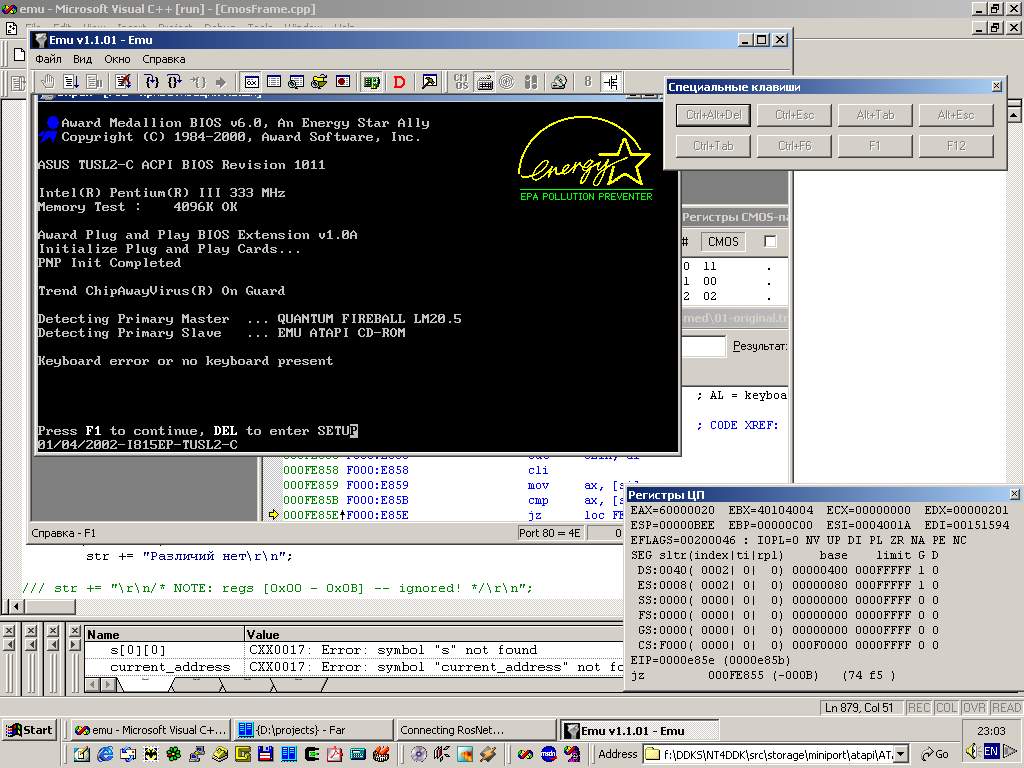The image size is (1024, 768).
Task: Click the hammer build toolbar icon
Action: (x=429, y=82)
